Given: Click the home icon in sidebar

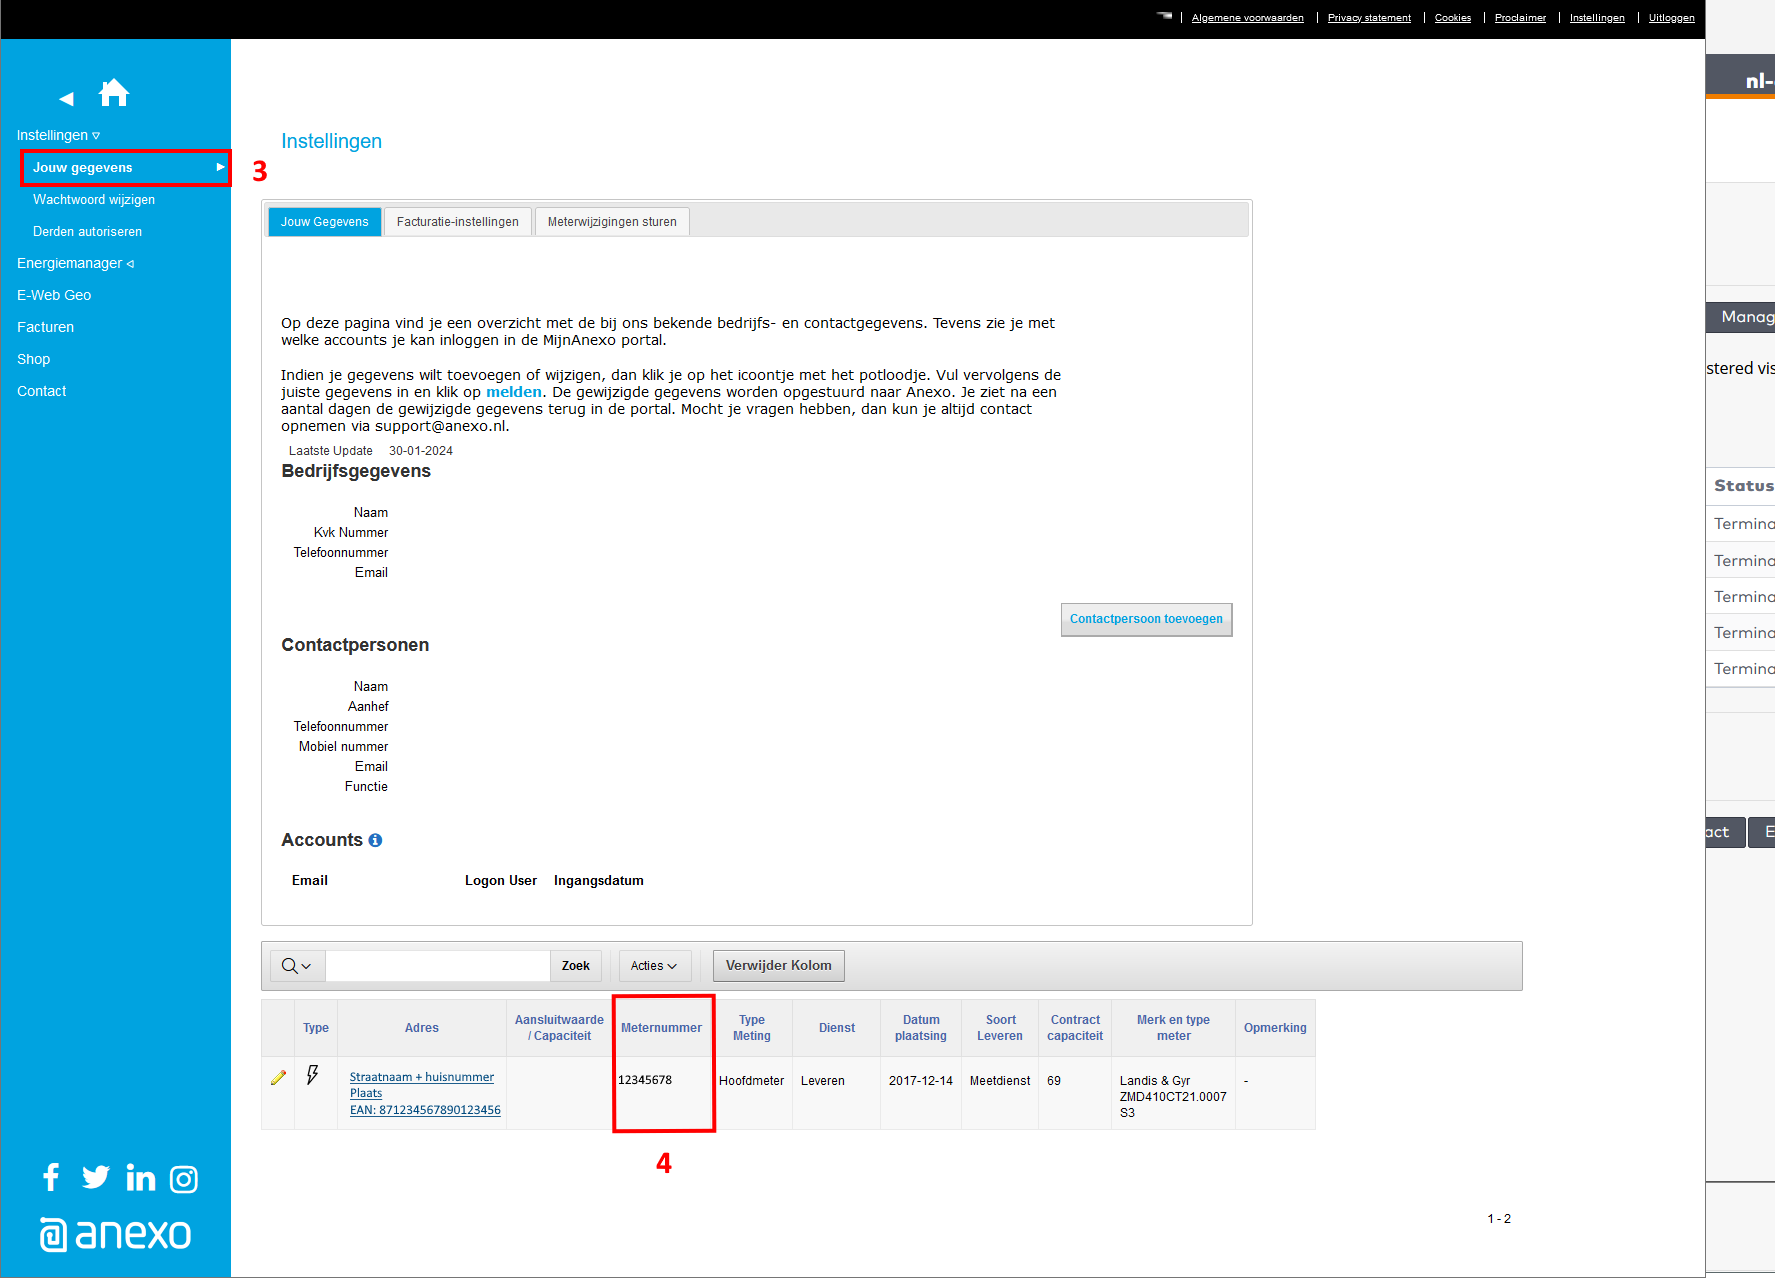Looking at the screenshot, I should [114, 93].
